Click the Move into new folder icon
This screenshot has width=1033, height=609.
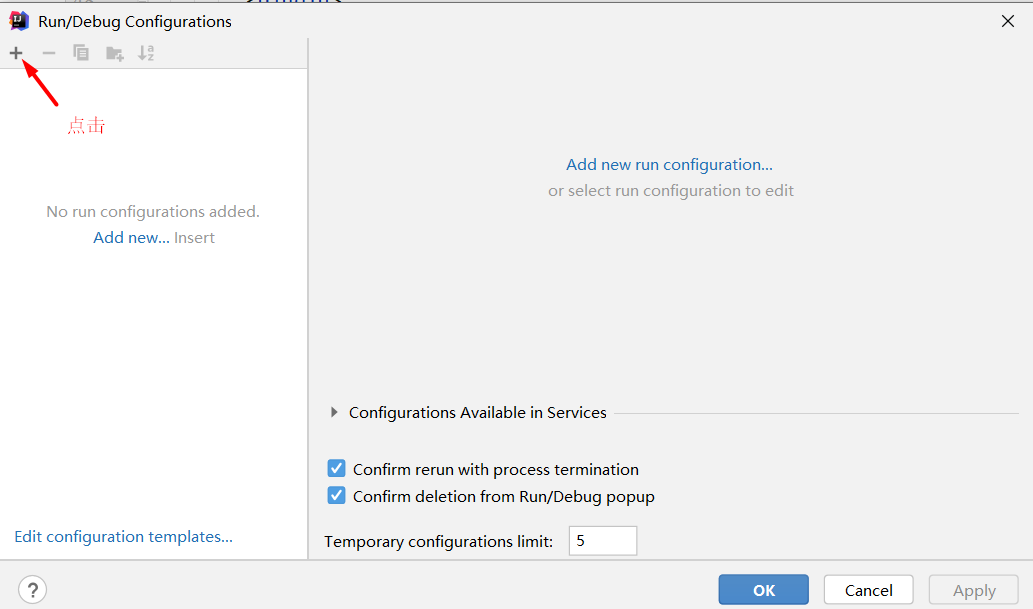[114, 53]
